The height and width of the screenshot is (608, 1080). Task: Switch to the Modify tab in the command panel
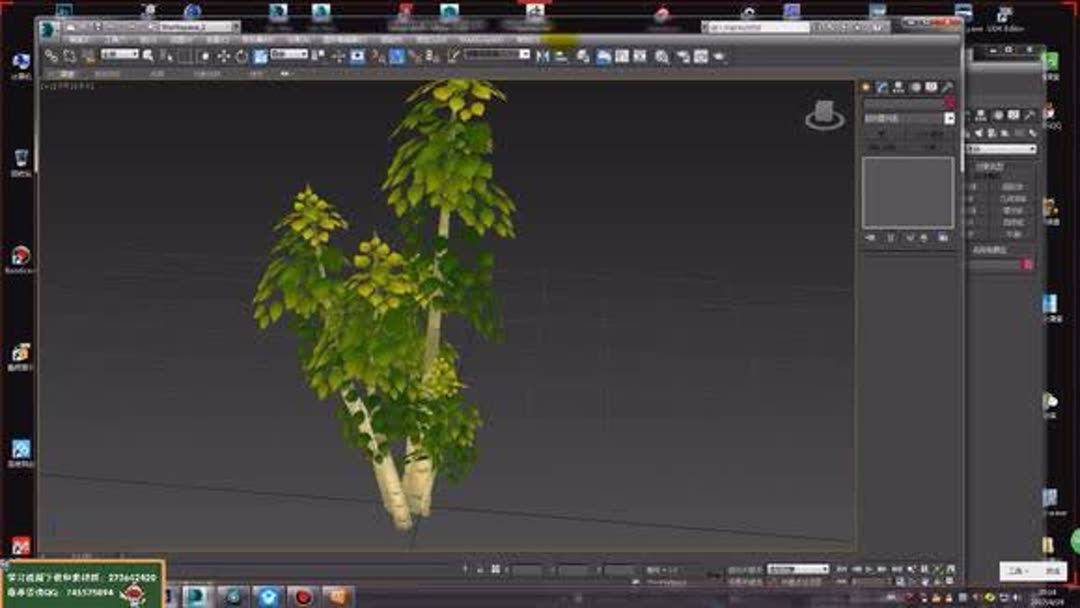881,86
